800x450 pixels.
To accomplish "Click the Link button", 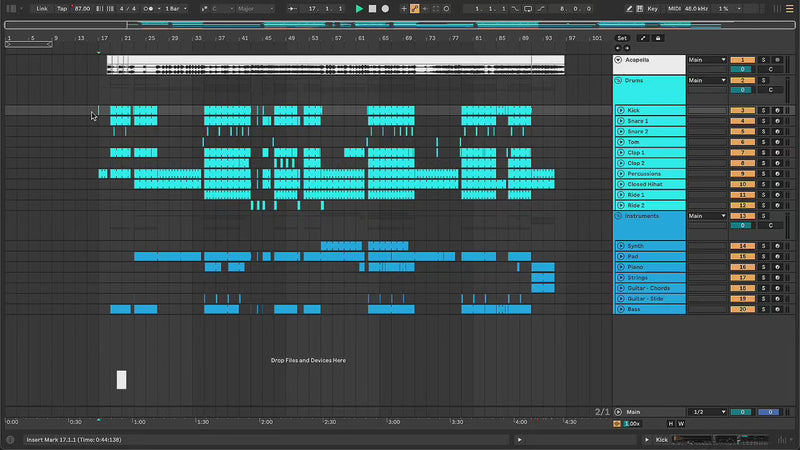I will click(x=41, y=8).
